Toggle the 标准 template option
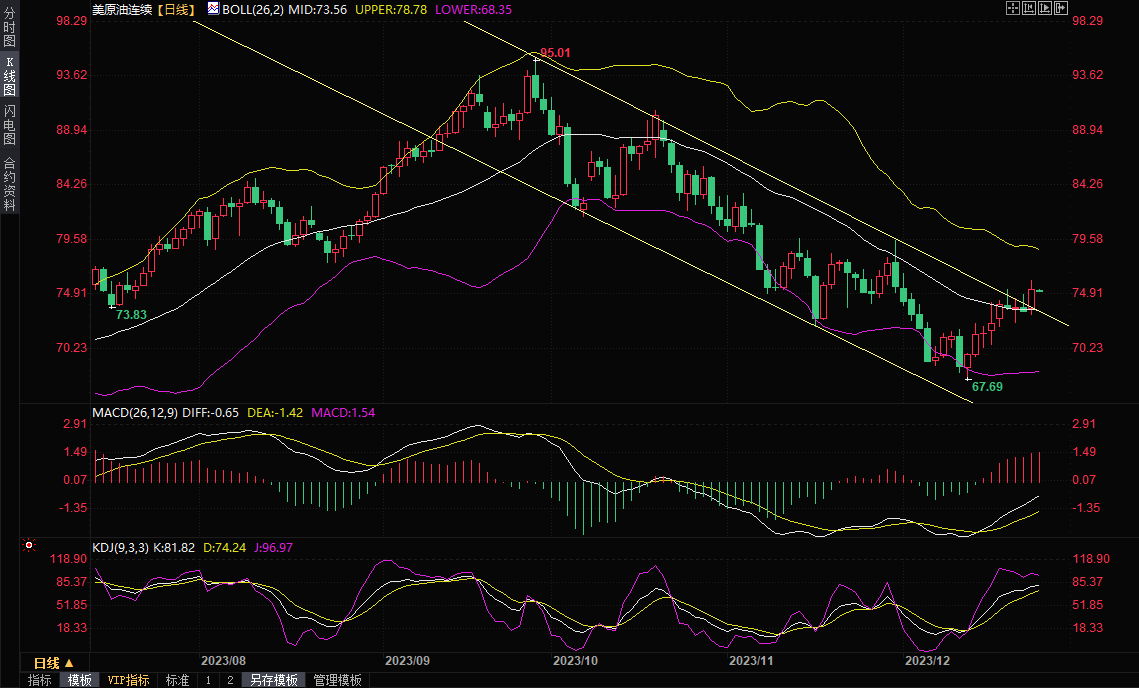 [177, 680]
